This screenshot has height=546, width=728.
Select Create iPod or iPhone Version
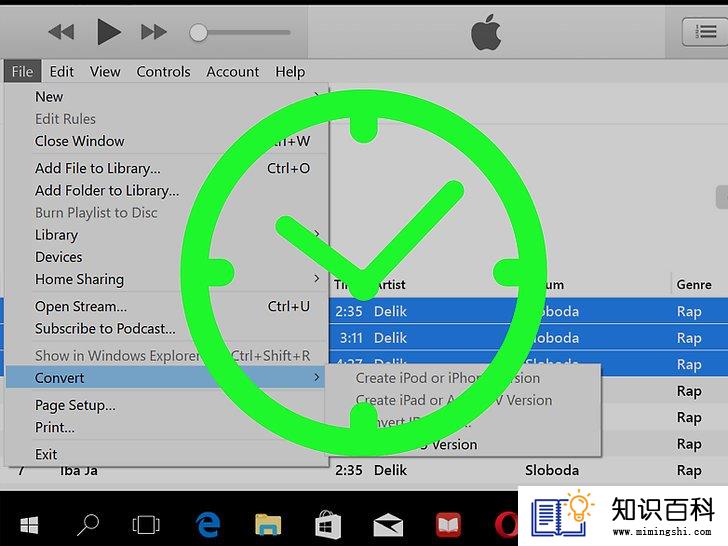click(x=463, y=378)
